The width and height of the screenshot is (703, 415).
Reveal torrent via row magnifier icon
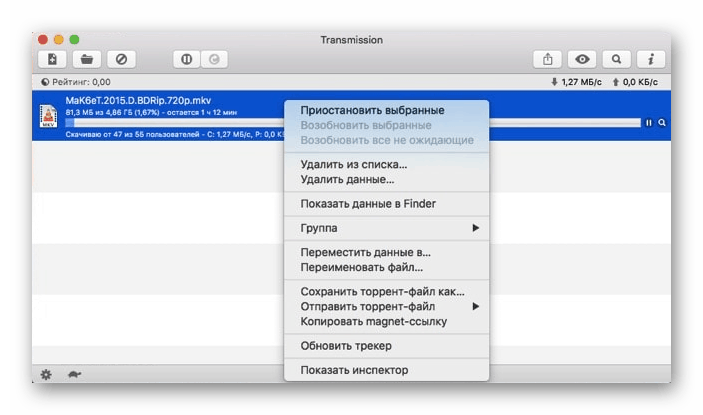[662, 123]
